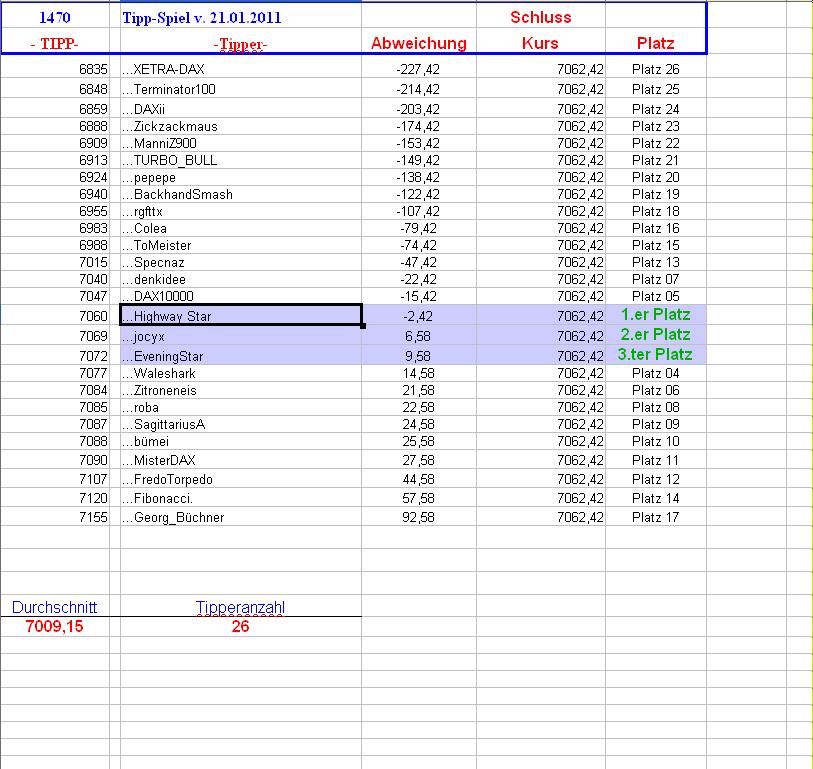The image size is (813, 769).
Task: Select the XETRA-DAX tipper cell
Action: coord(241,69)
